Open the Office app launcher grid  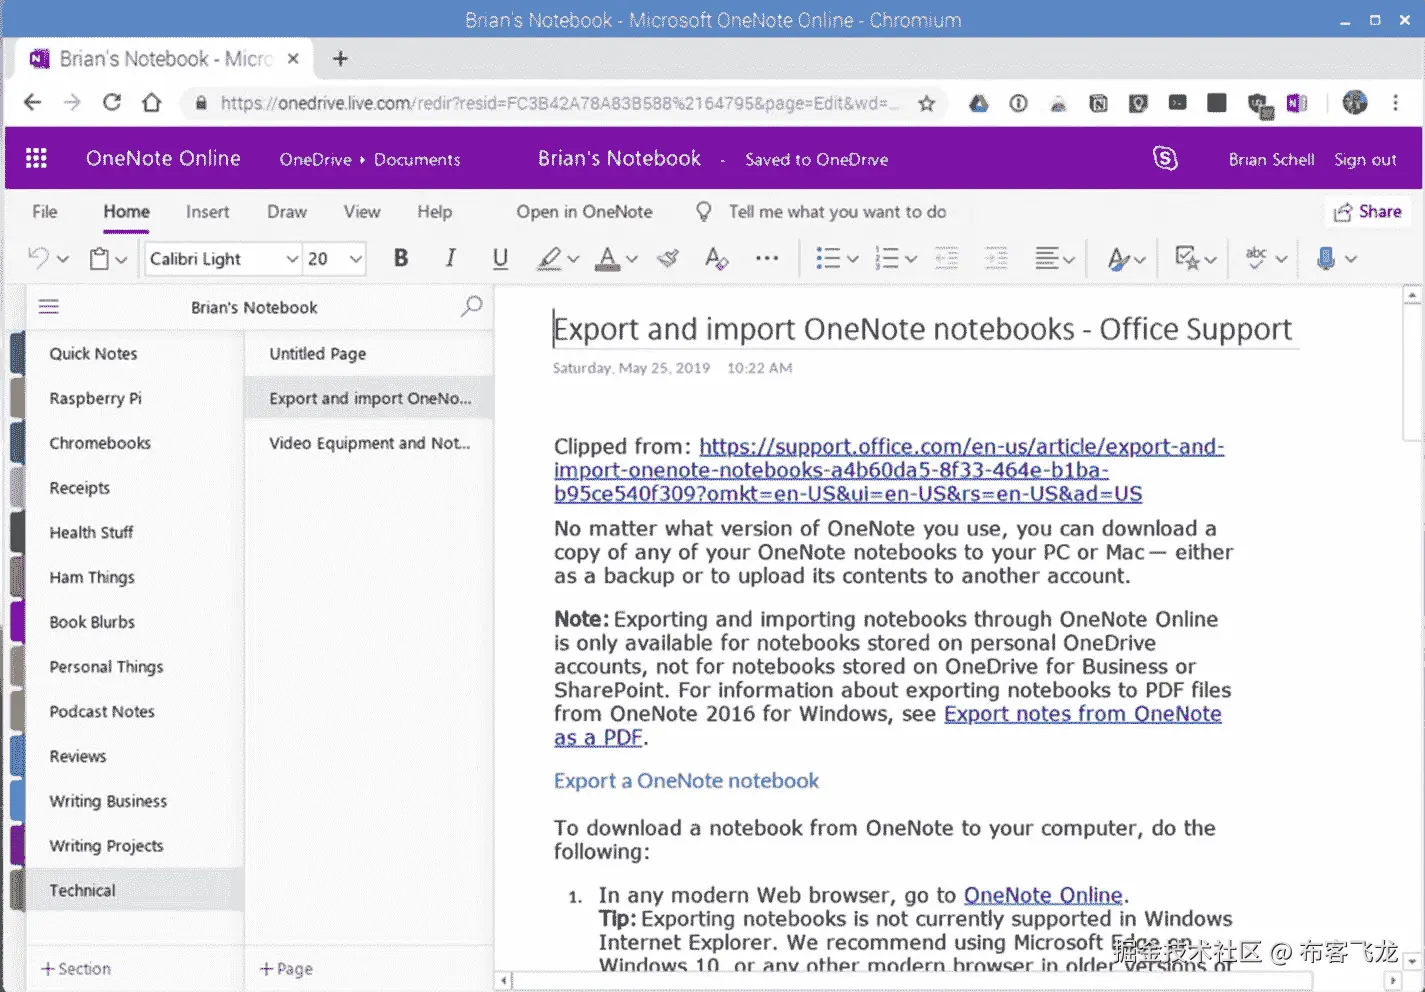(x=37, y=159)
